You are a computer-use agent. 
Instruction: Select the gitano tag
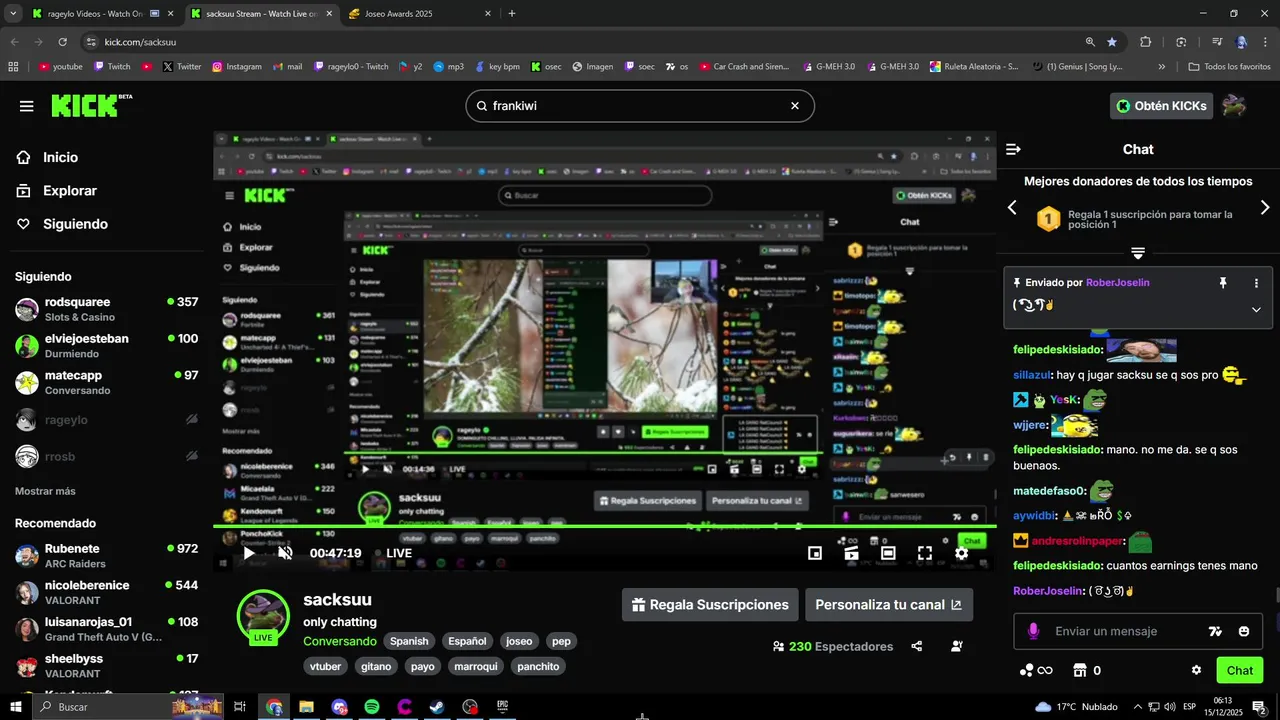coord(376,666)
